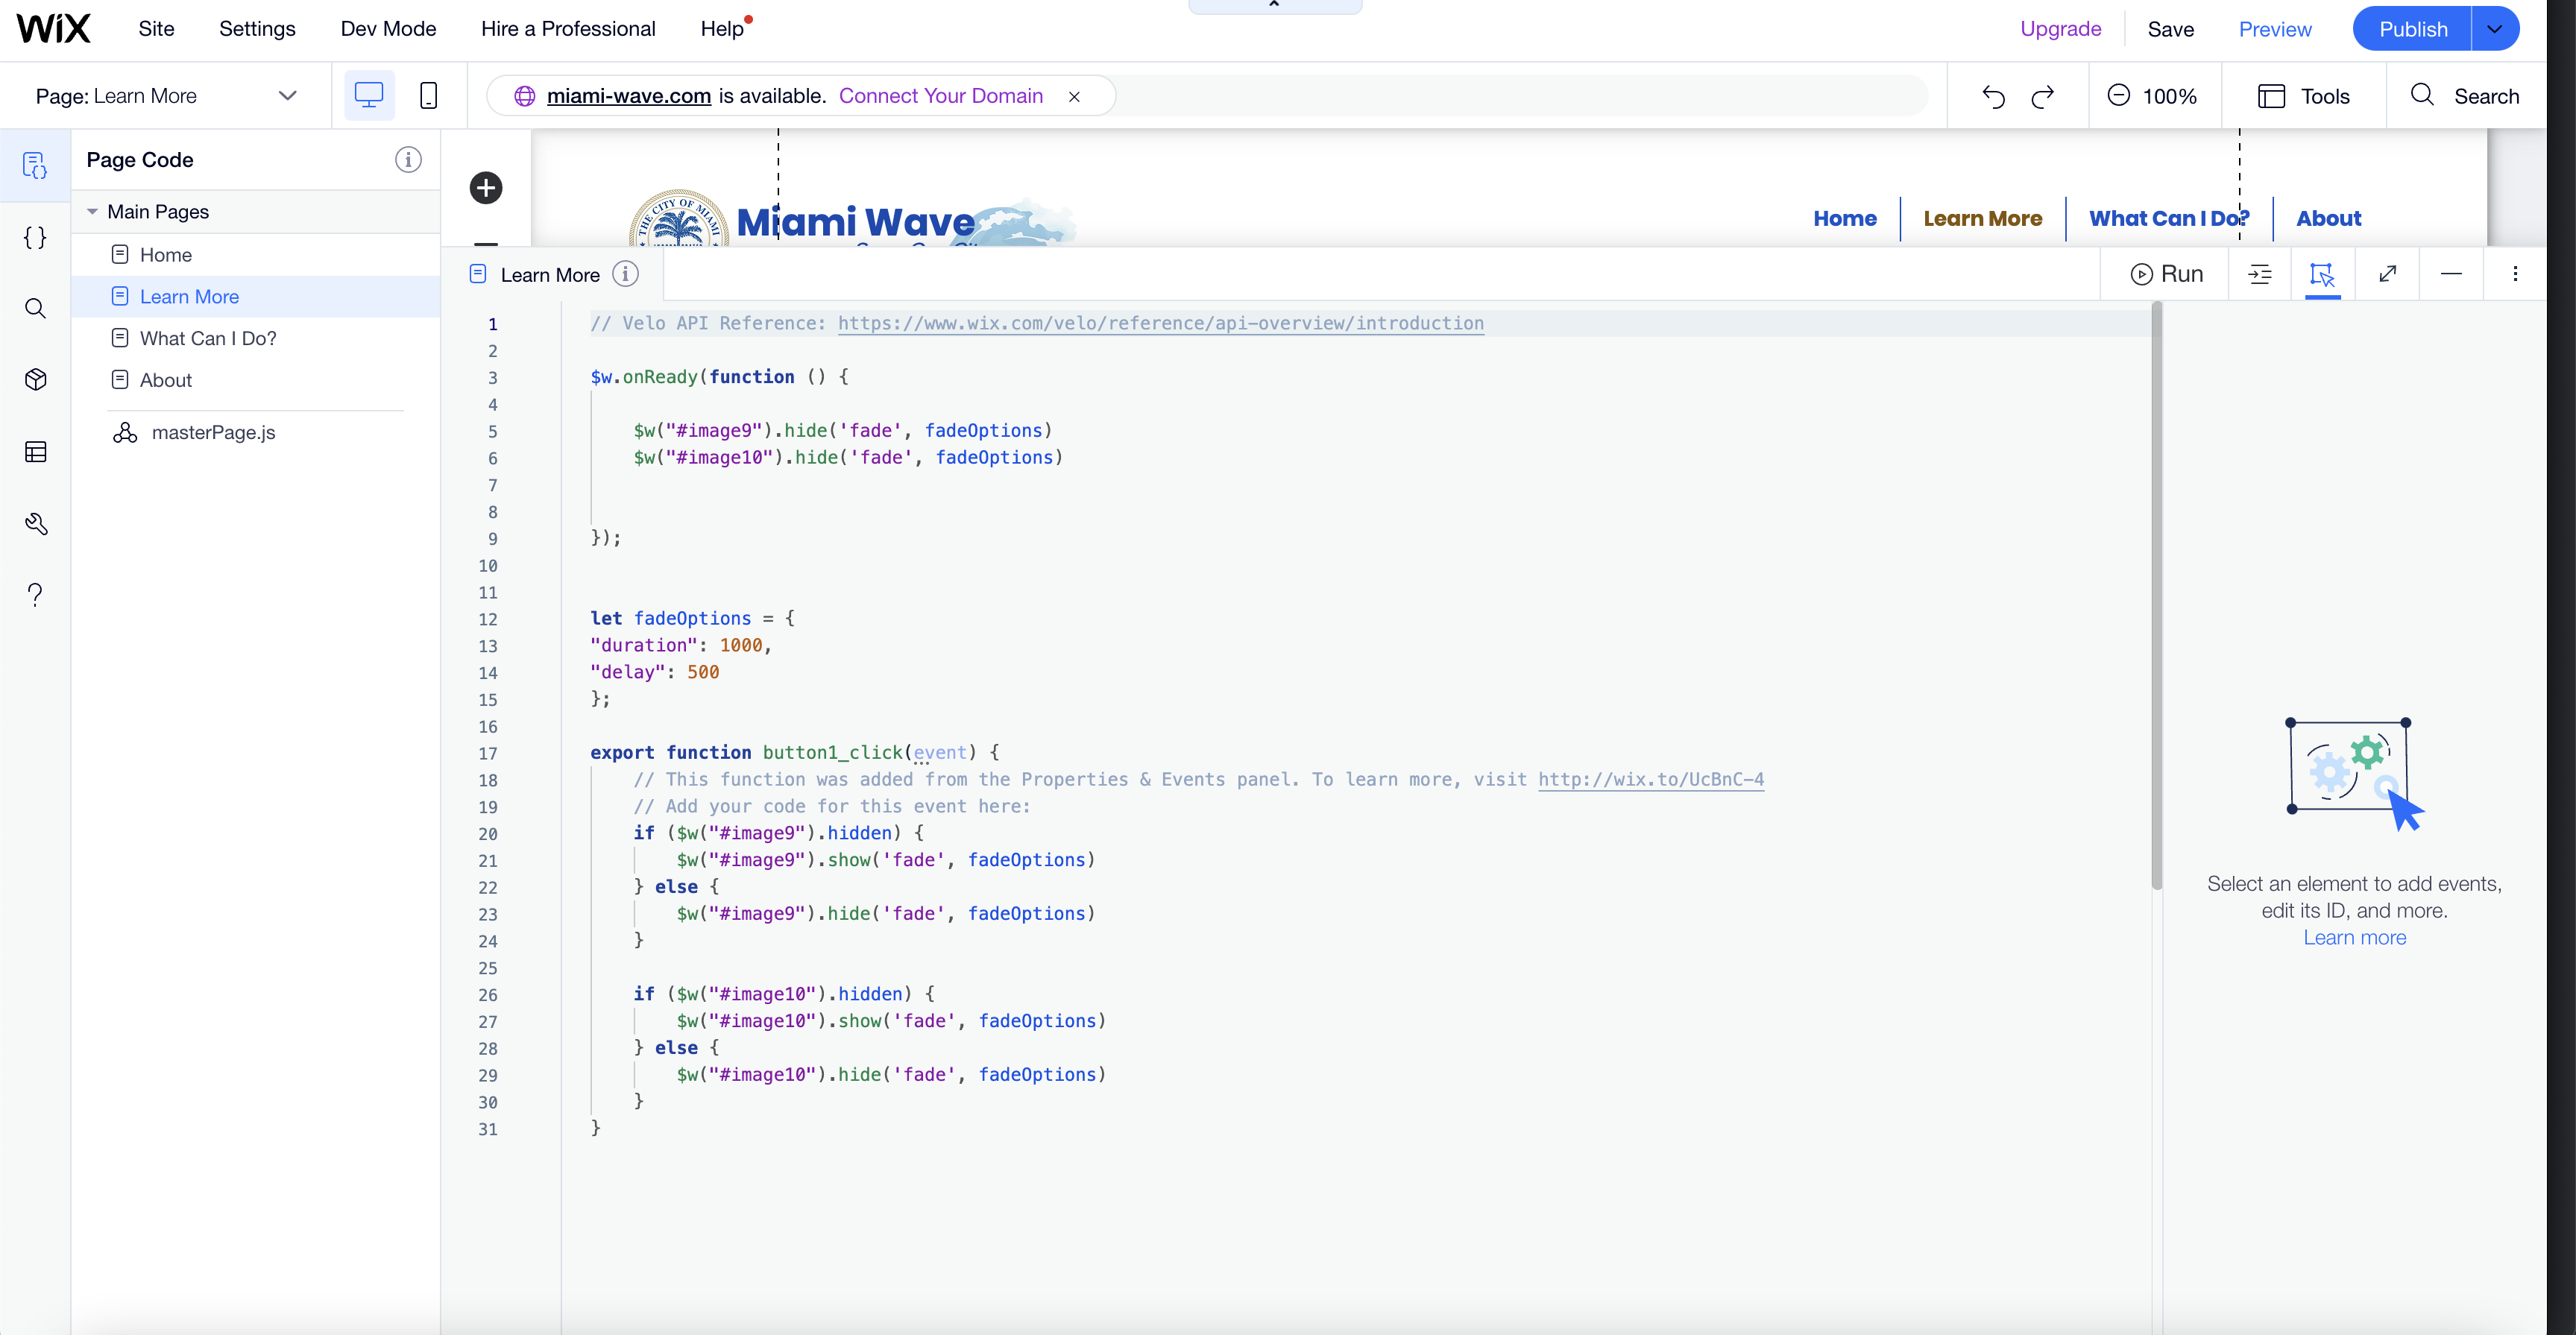Collapse the Main Pages tree section
Screen dimensions: 2576x1335
tap(92, 212)
